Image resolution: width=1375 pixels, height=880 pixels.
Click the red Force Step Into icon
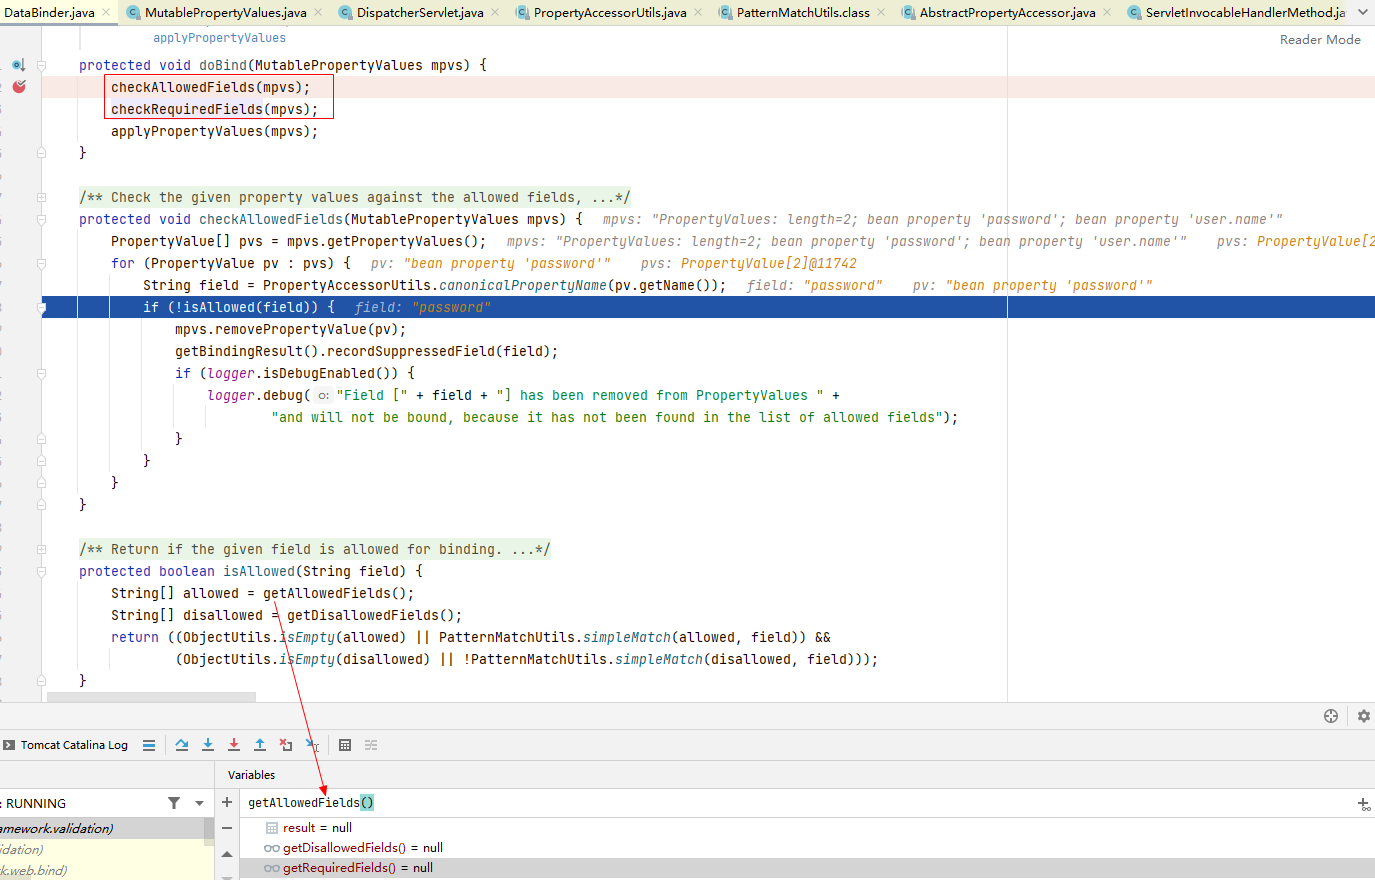point(234,745)
